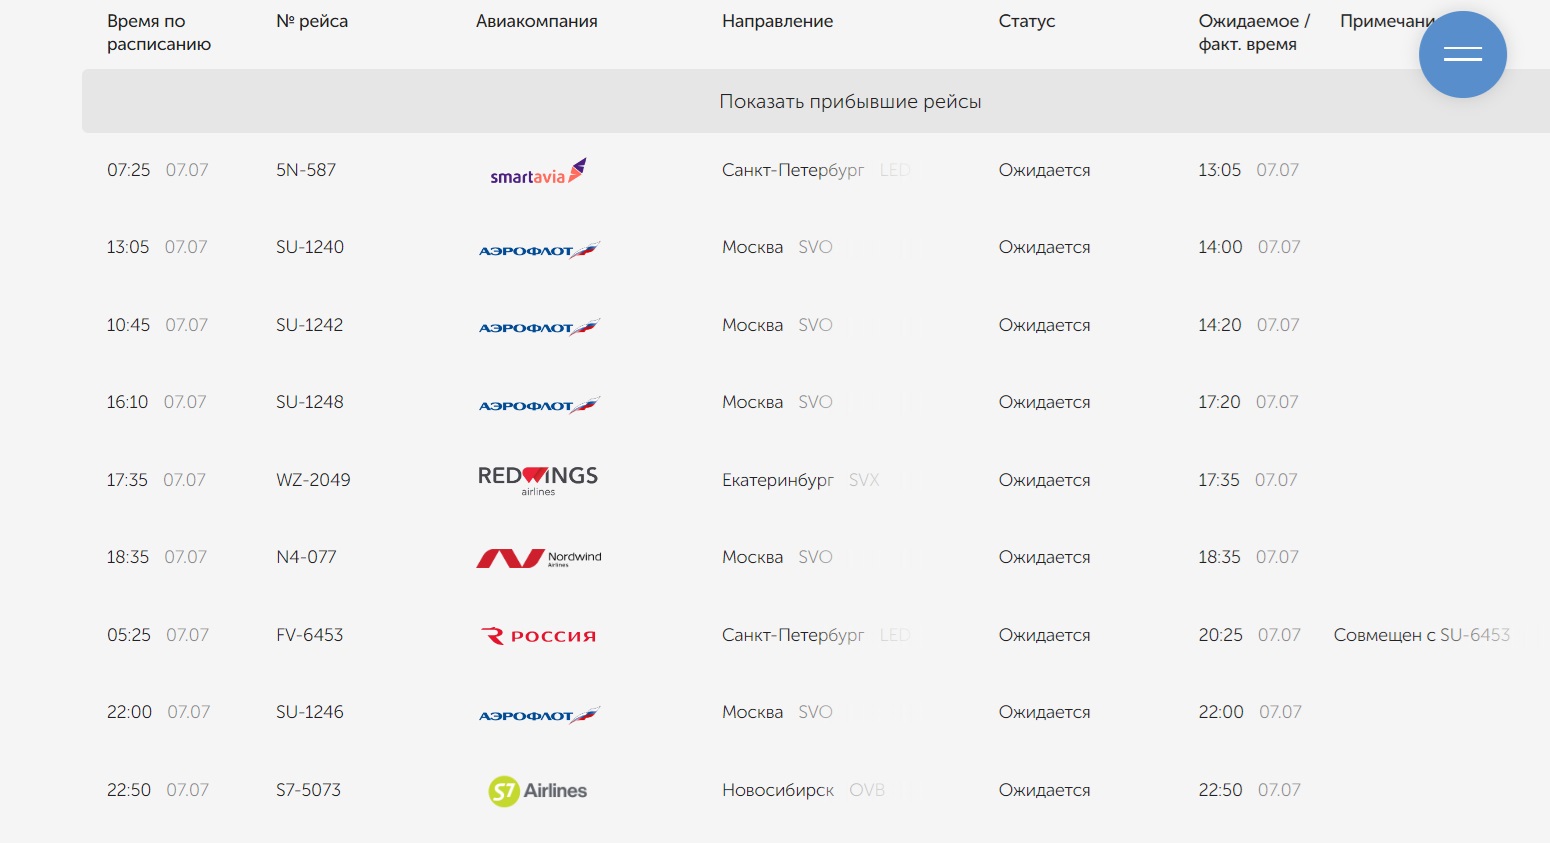
Task: Click Aeroflot logo for flight SU-1240
Action: 538,249
